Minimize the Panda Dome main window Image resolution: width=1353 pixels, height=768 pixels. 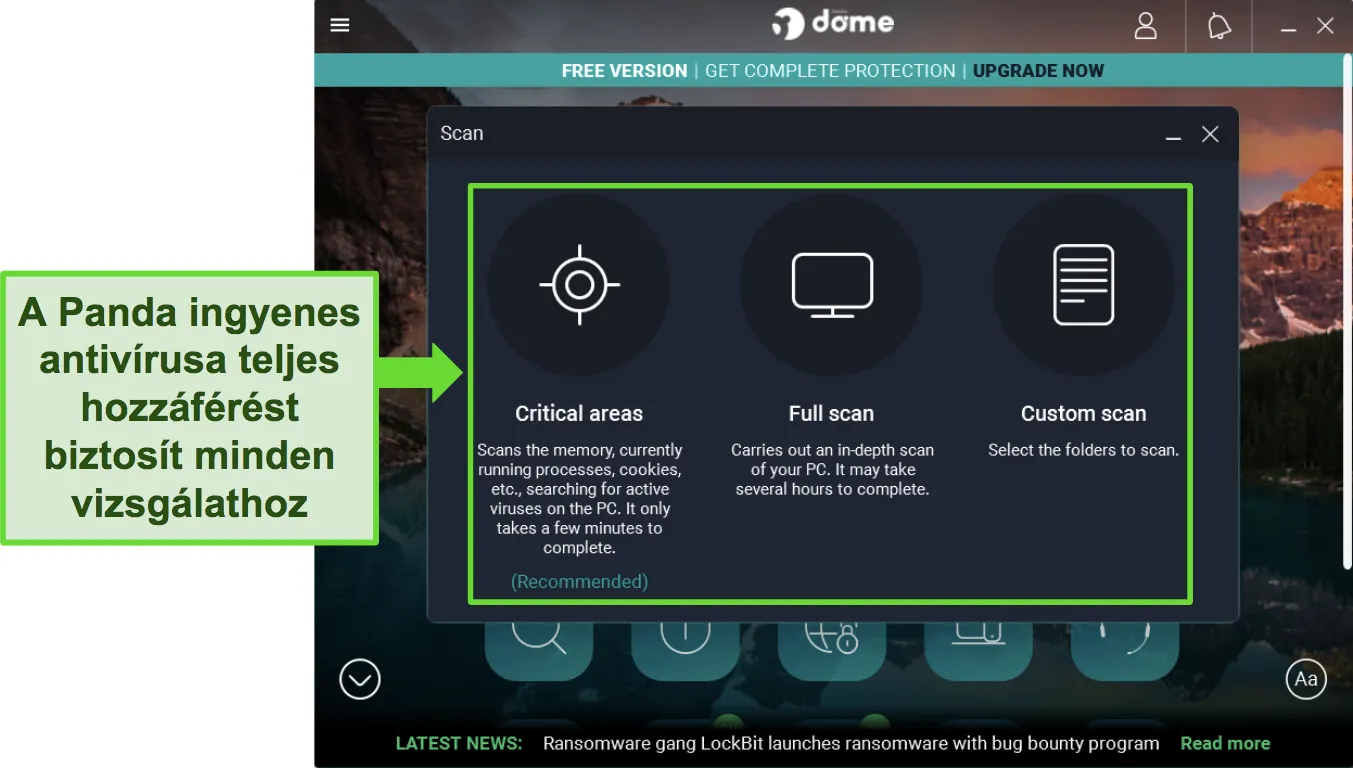tap(1289, 28)
